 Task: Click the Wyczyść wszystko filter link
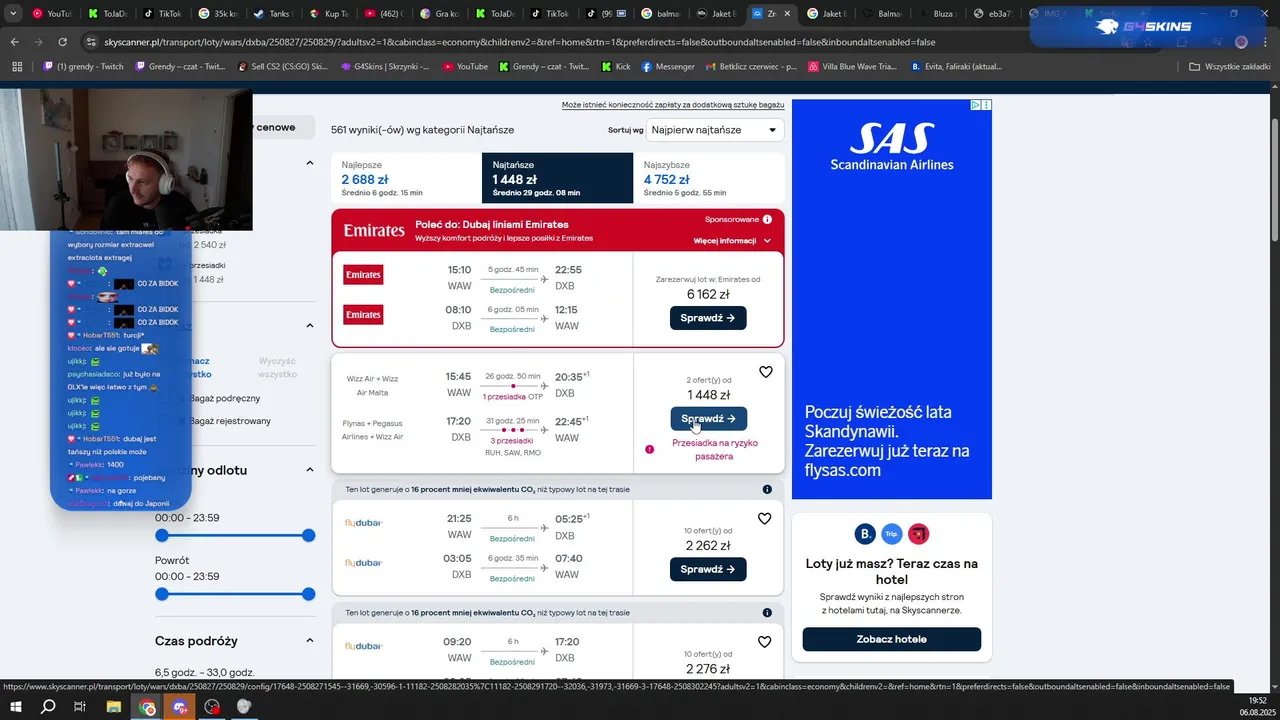(x=278, y=367)
